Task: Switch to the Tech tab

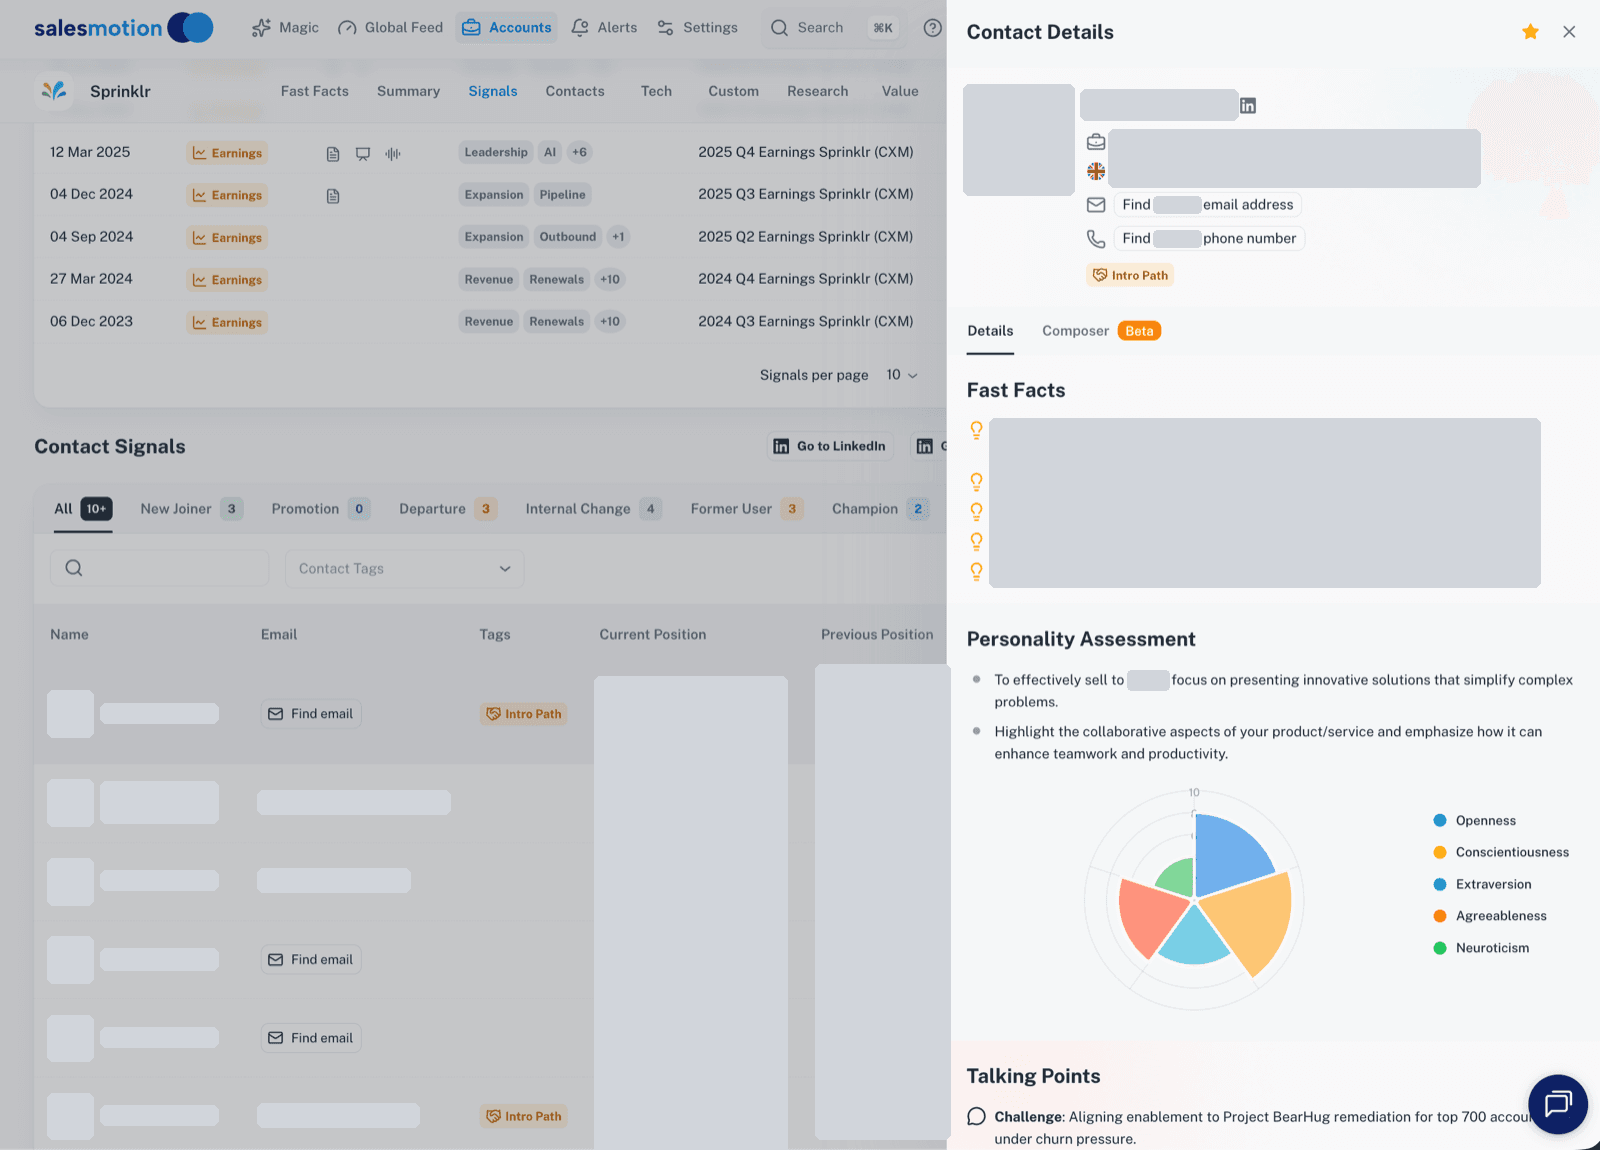Action: [656, 91]
